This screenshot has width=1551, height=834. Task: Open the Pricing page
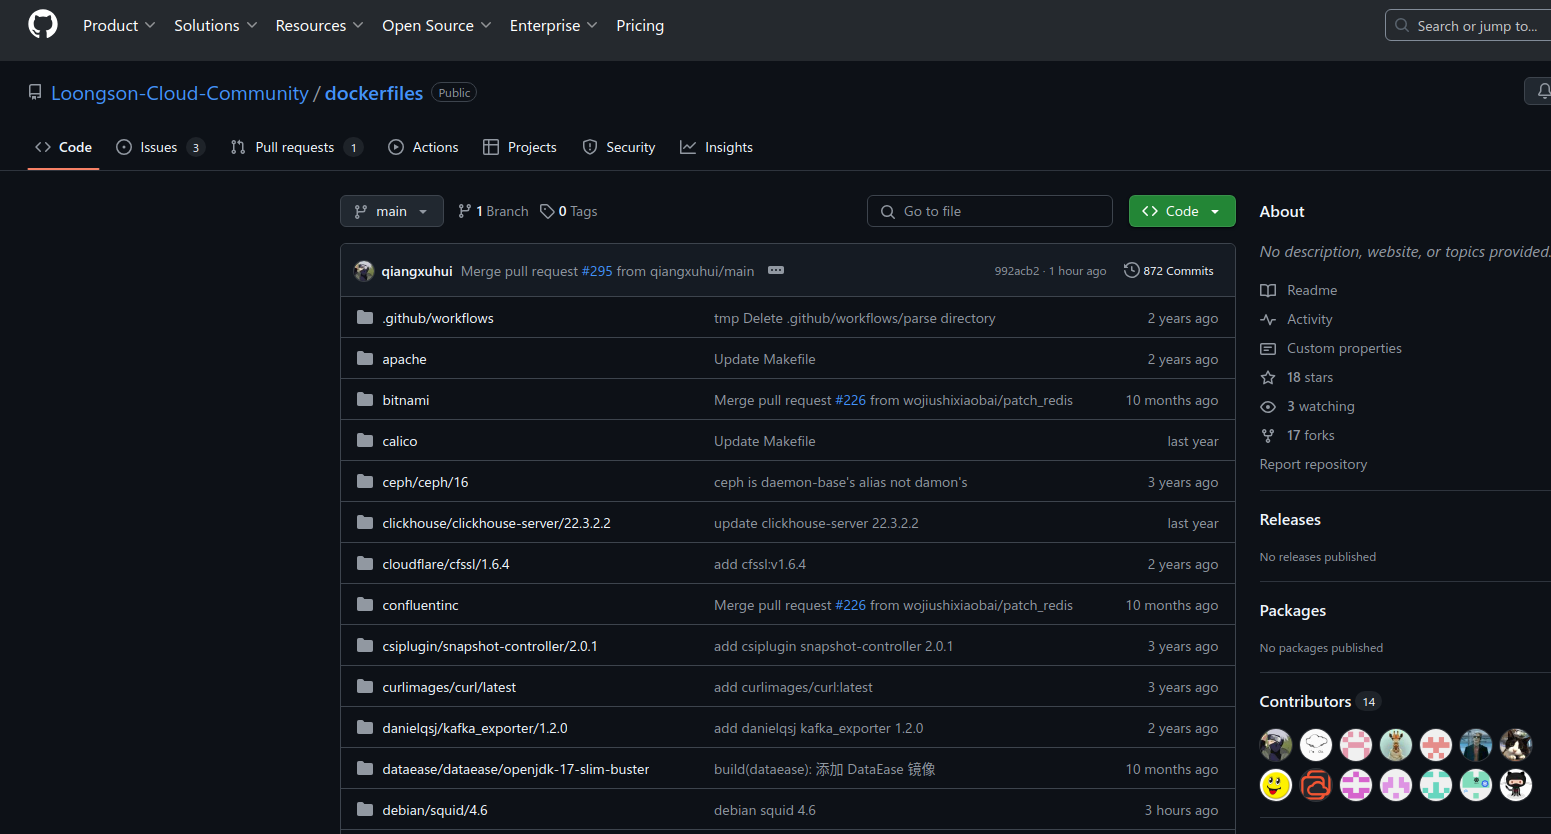pos(640,25)
